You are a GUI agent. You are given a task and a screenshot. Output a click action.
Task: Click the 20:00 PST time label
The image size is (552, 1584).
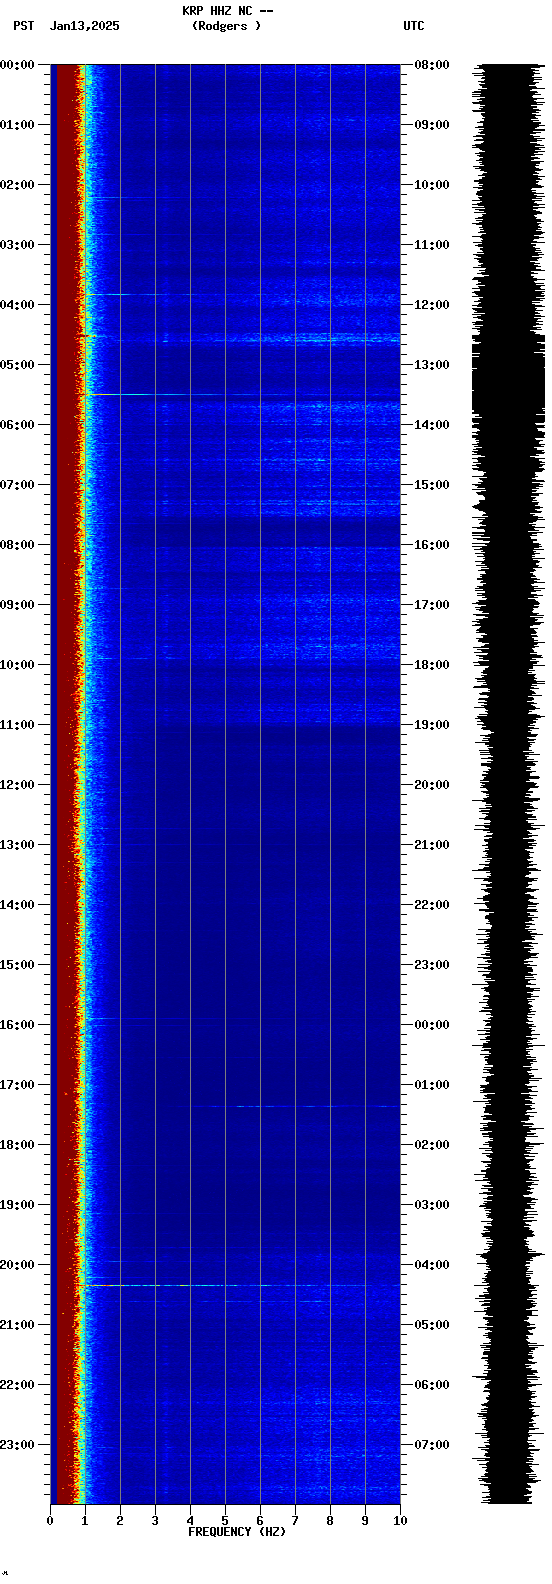coord(18,1265)
